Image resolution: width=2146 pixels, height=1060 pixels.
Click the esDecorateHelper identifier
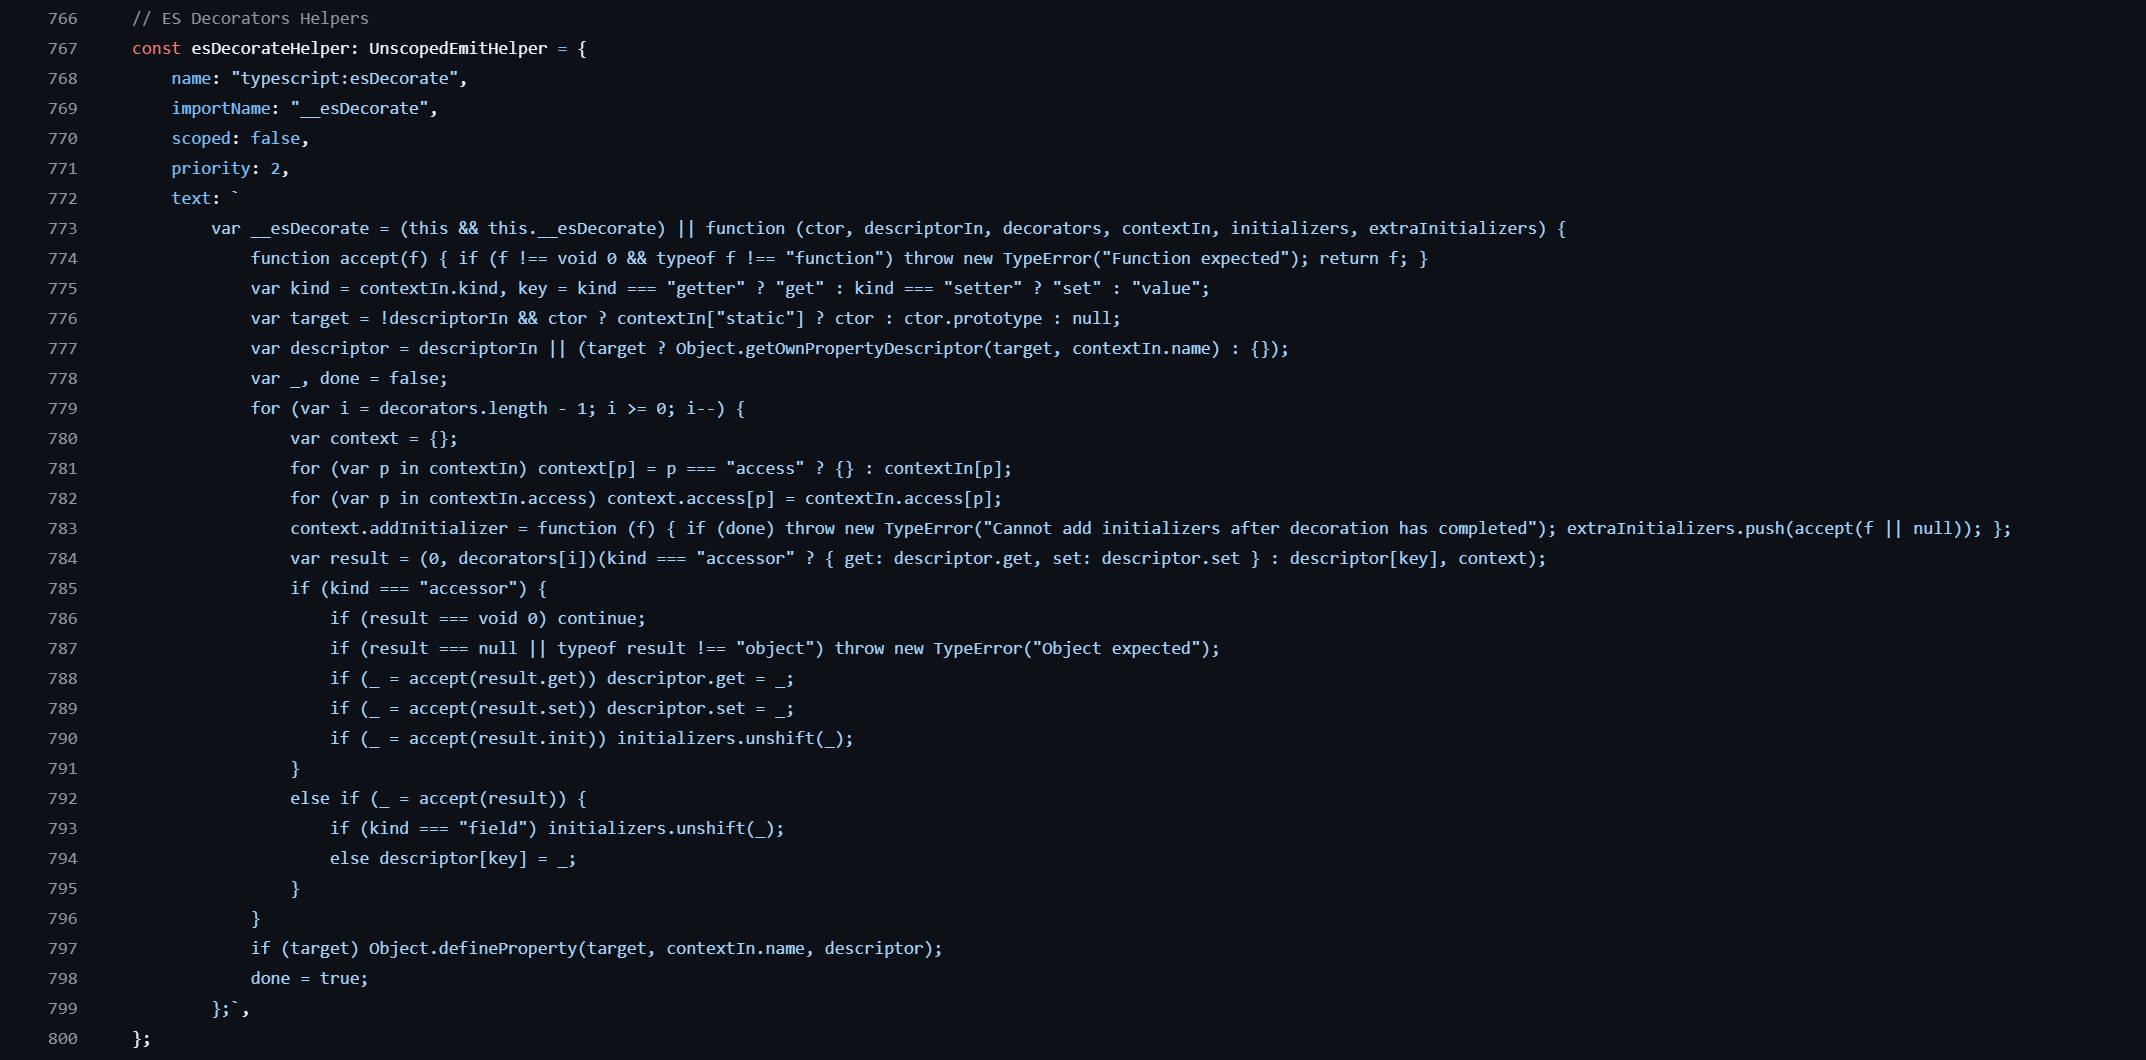(x=269, y=48)
